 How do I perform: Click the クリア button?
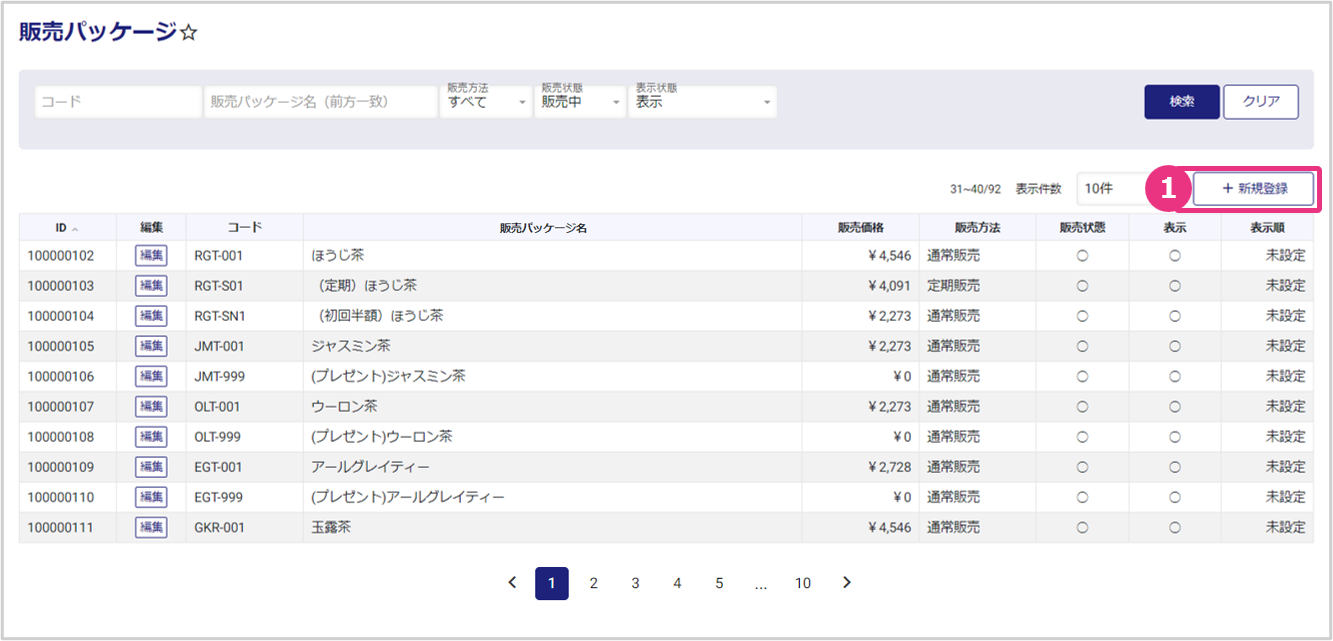pyautogui.click(x=1260, y=102)
